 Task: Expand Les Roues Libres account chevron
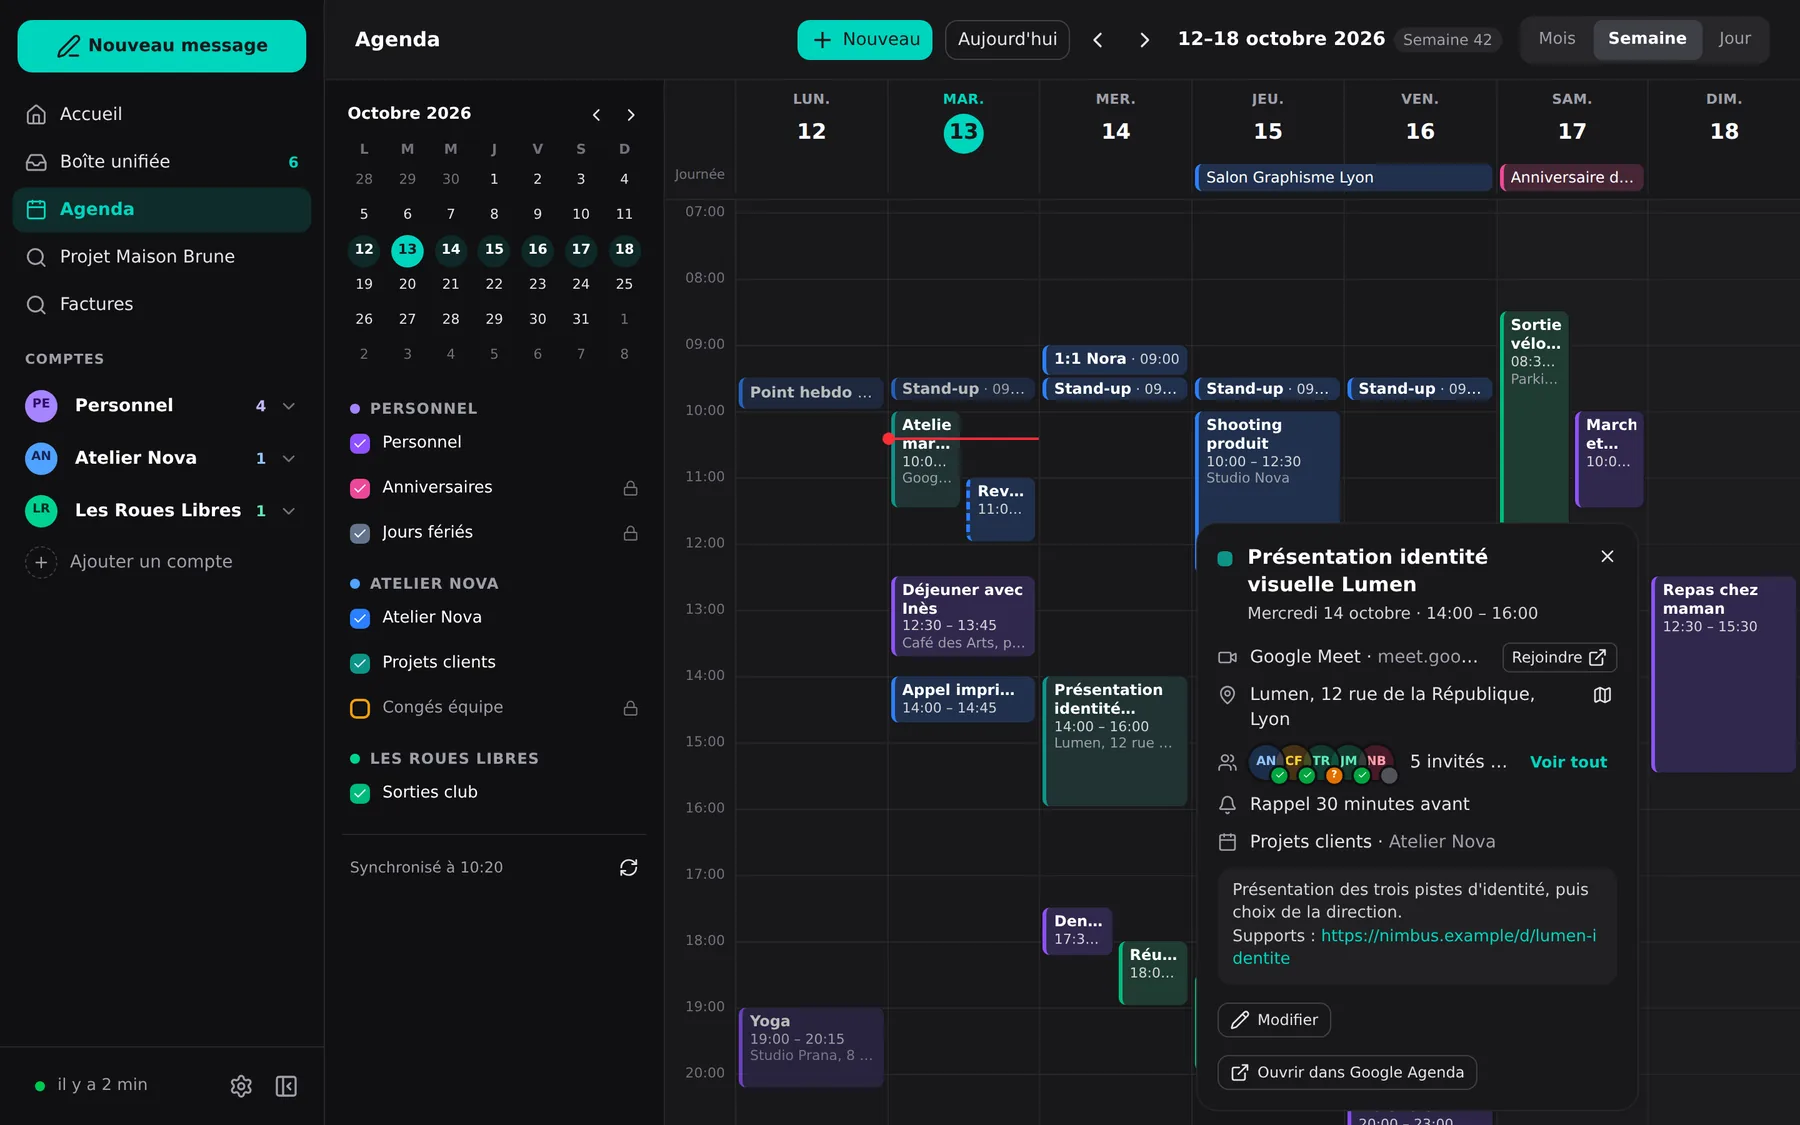[289, 511]
